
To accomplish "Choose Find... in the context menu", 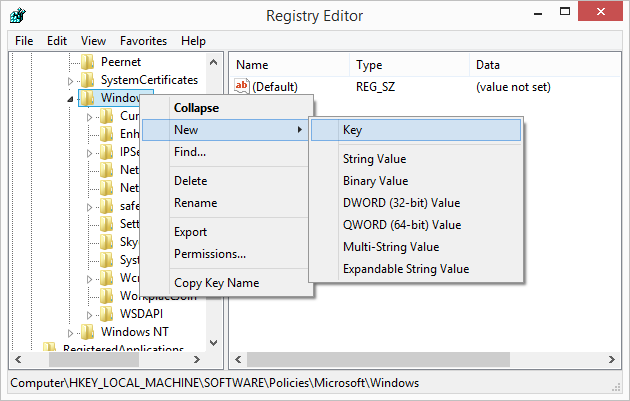I will pyautogui.click(x=228, y=152).
